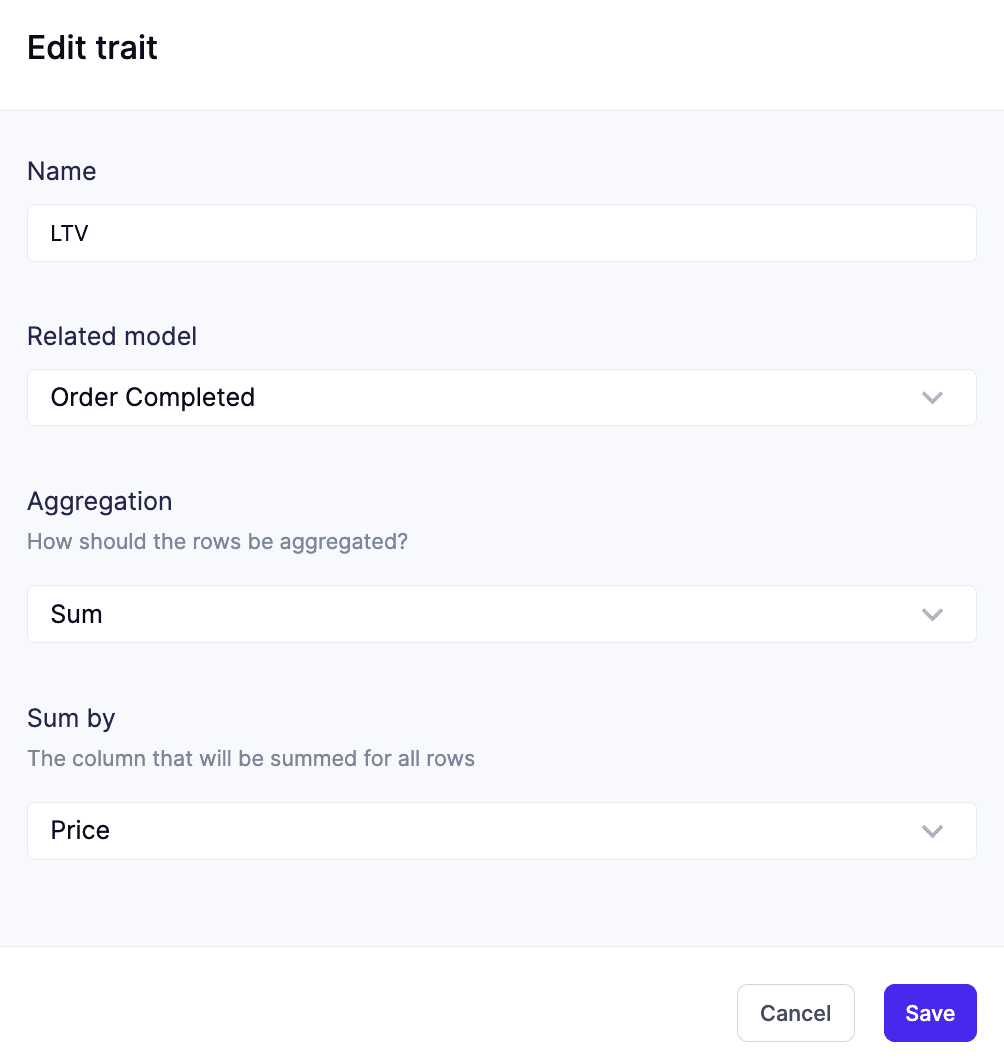The image size is (1004, 1064).
Task: Expand the Aggregation dropdown
Action: [500, 614]
